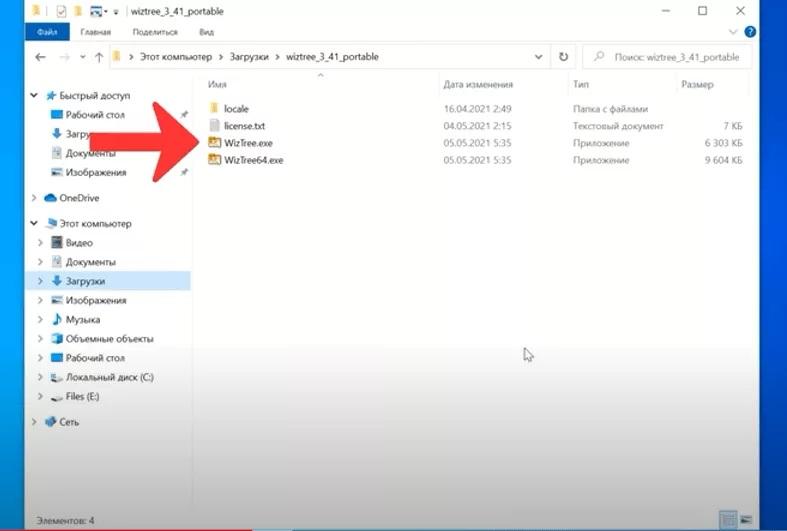787x531 pixels.
Task: Sort by Размер column header
Action: coord(697,84)
